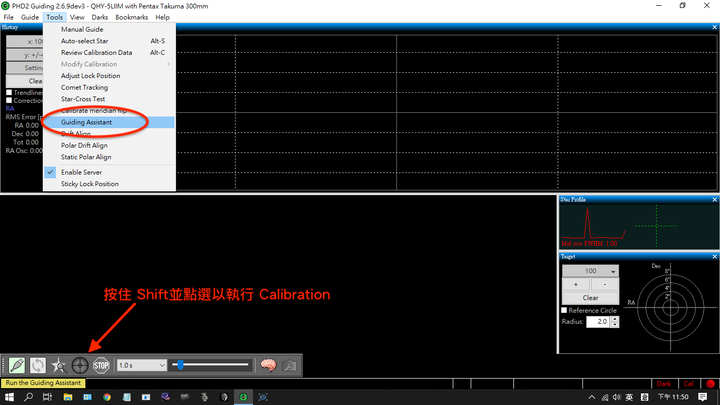Open the brain advanced settings icon
The height and width of the screenshot is (405, 720).
[268, 366]
